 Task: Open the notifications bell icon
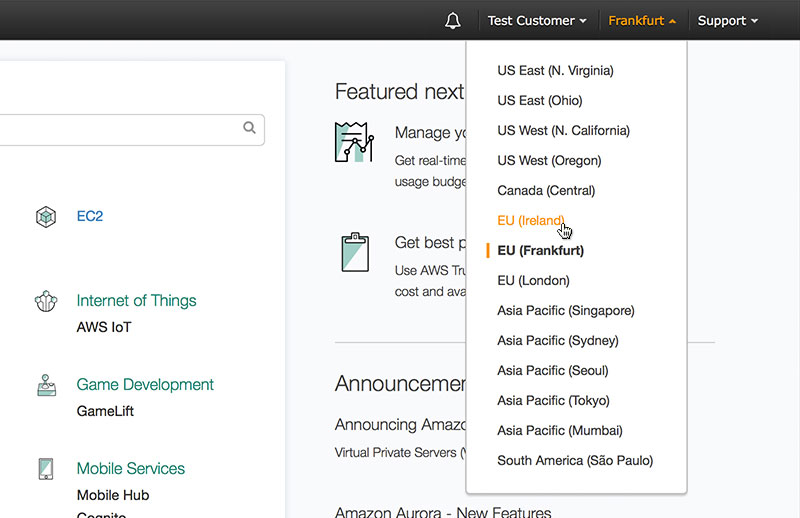[453, 21]
